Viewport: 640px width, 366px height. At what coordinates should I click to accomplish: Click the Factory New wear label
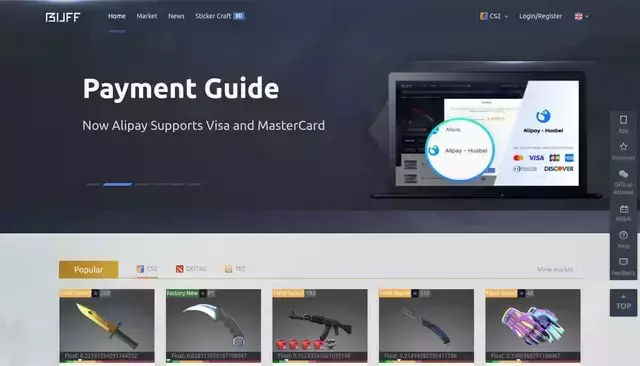tap(182, 293)
